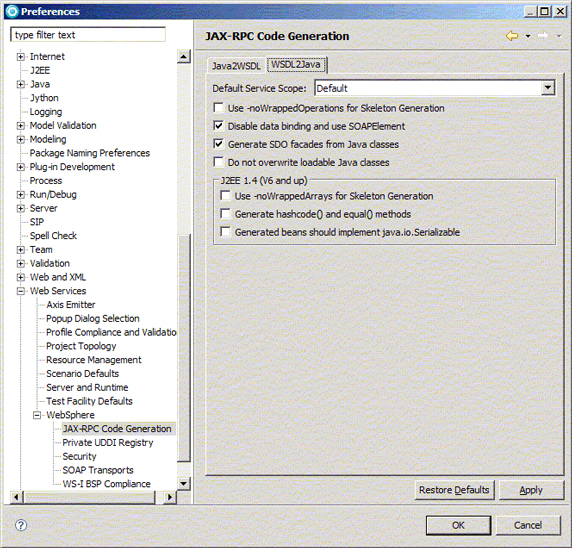Click the back navigation arrow icon
This screenshot has width=572, height=548.
coord(512,36)
